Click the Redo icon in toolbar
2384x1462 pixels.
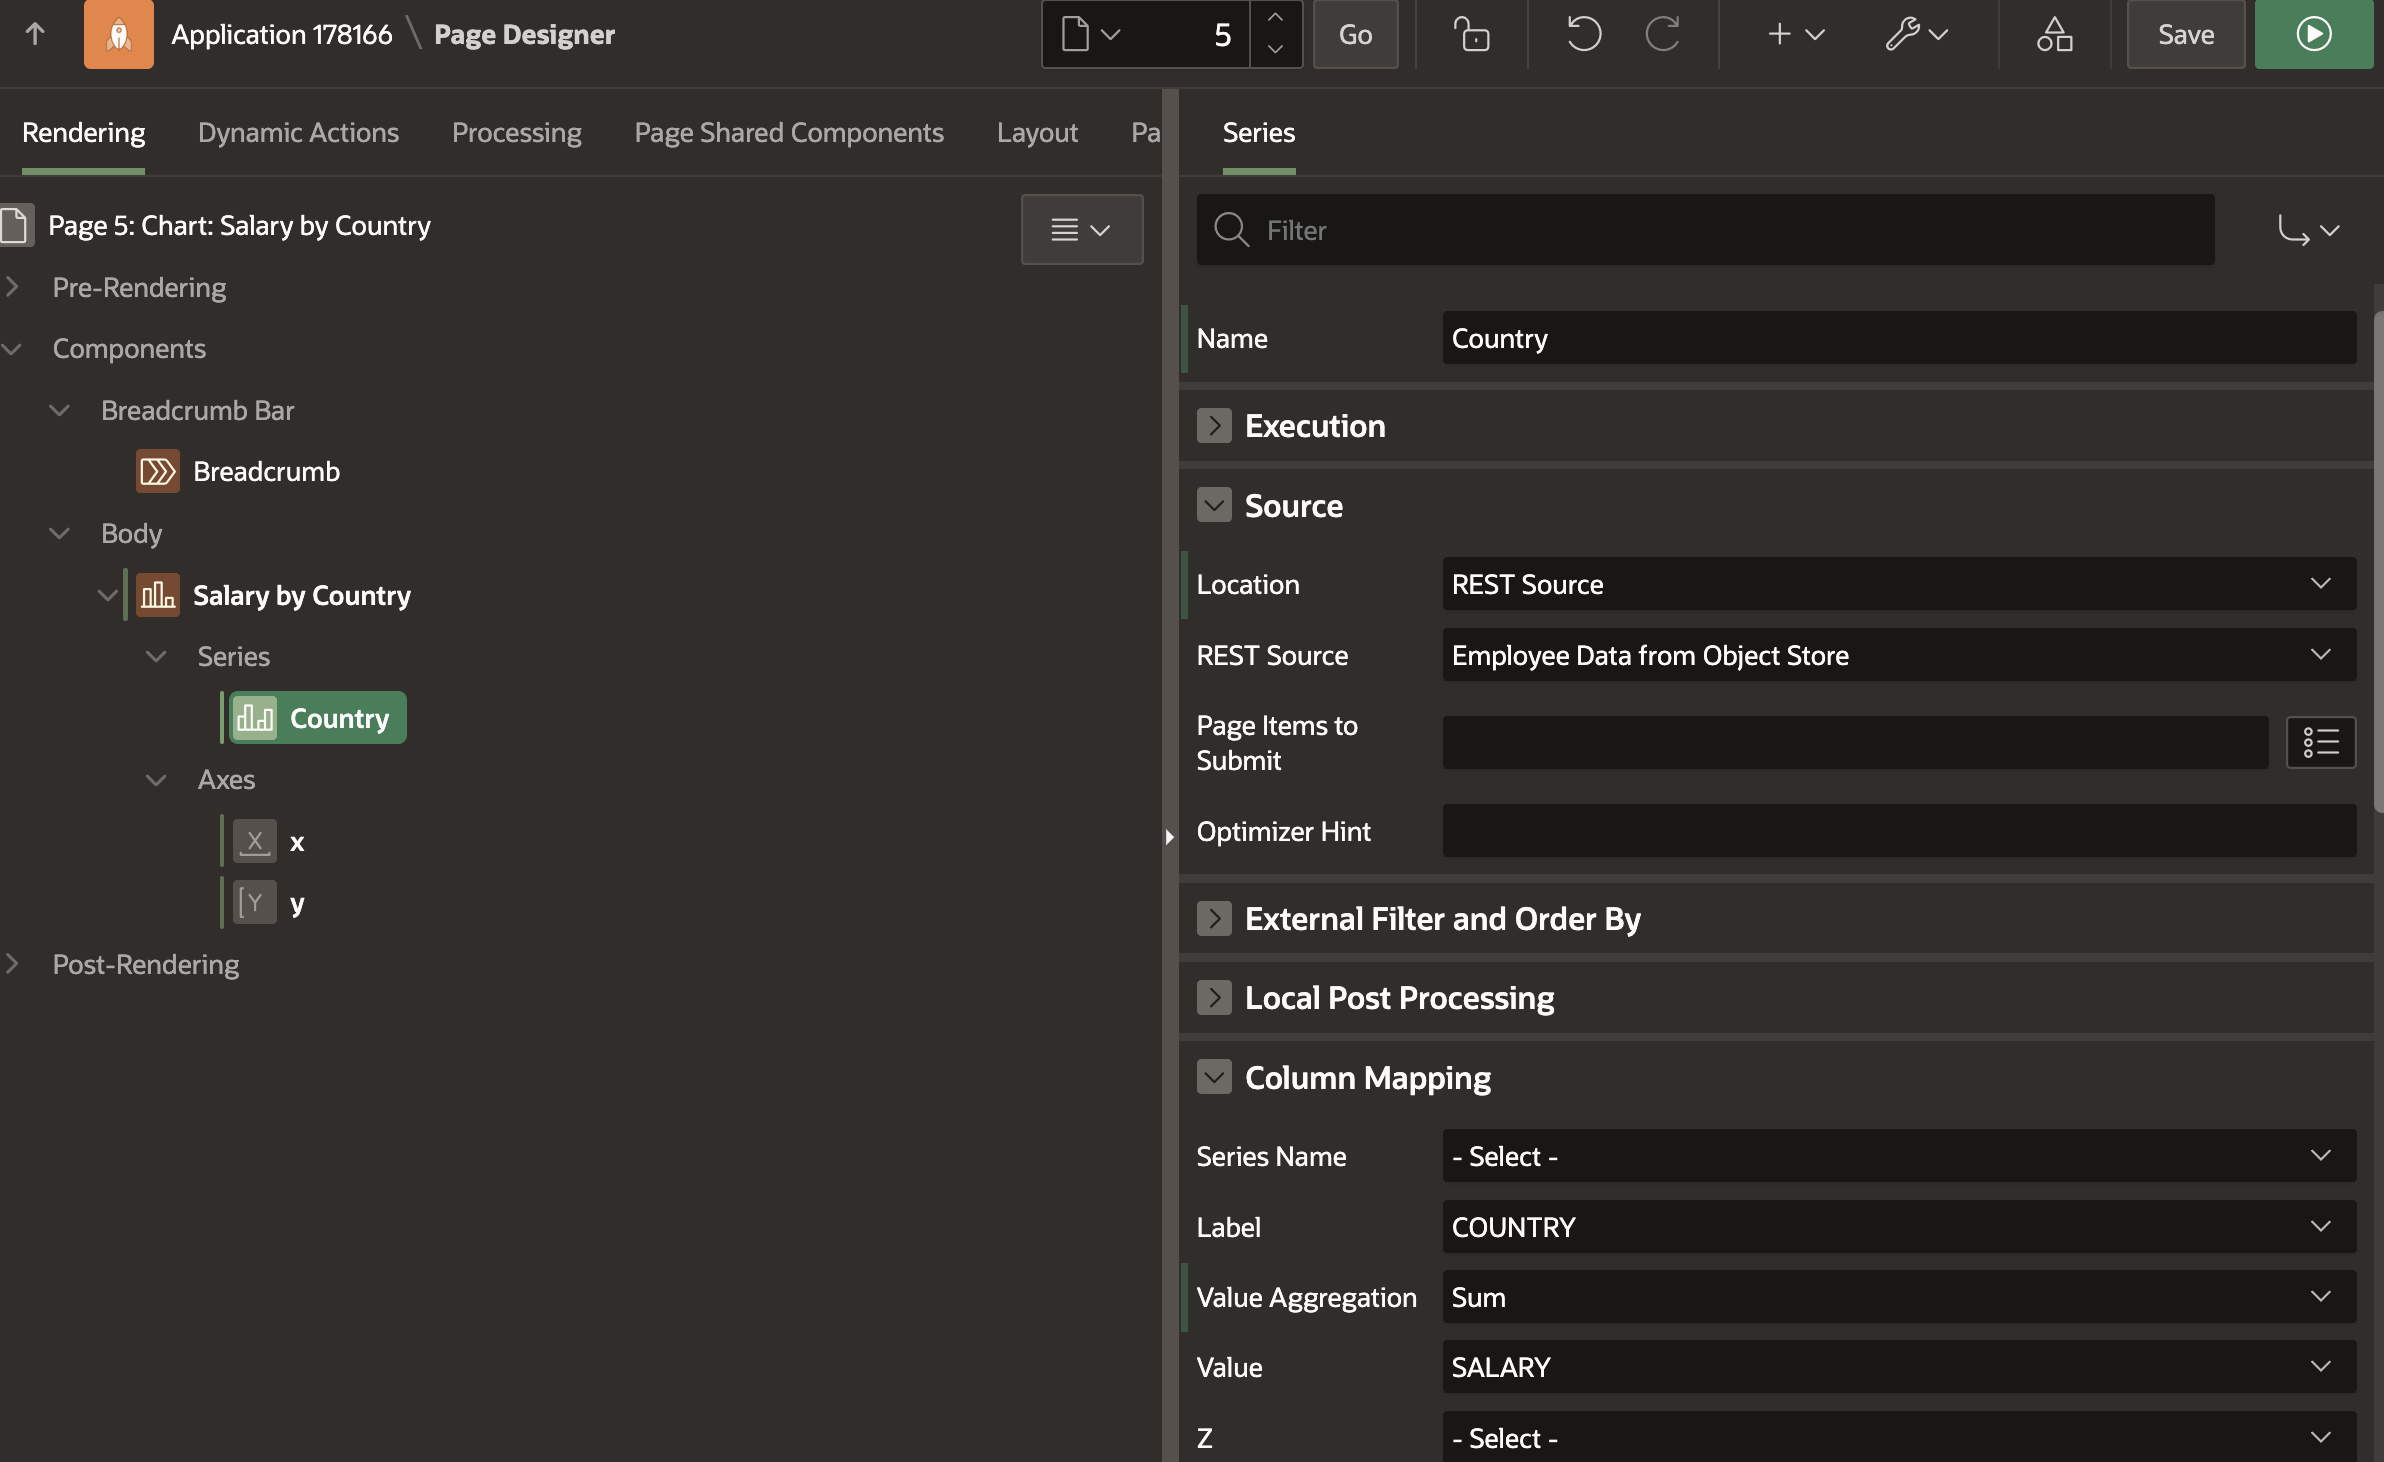point(1662,34)
